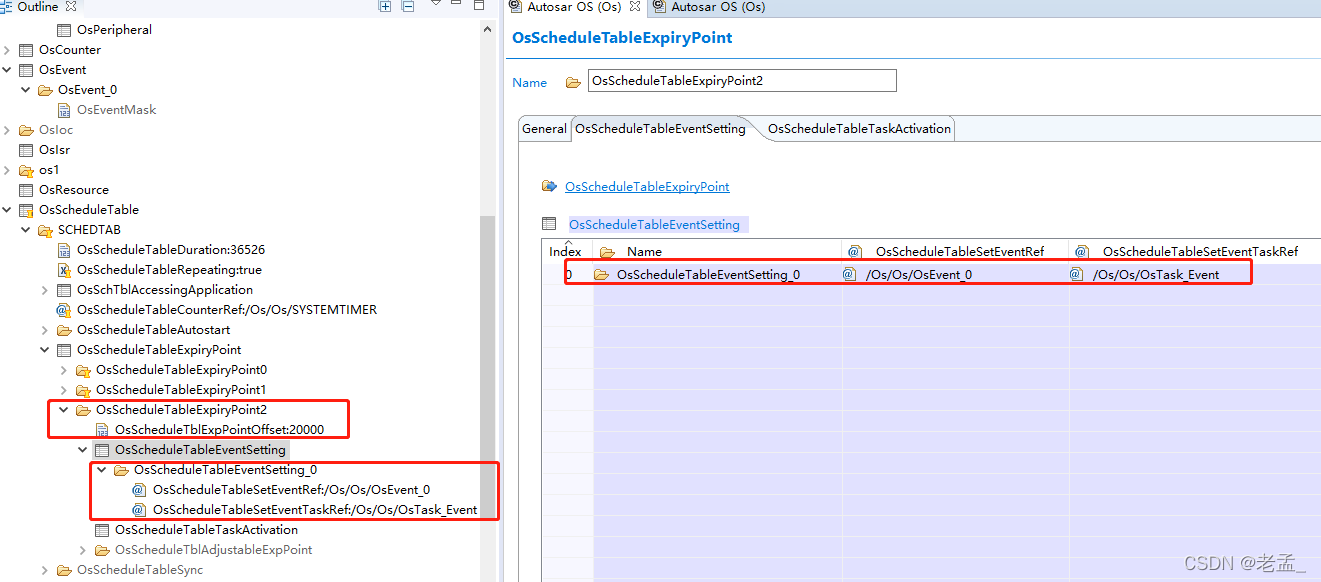Image resolution: width=1321 pixels, height=582 pixels.
Task: Collapse the OsEvent_0 node
Action: click(x=27, y=90)
